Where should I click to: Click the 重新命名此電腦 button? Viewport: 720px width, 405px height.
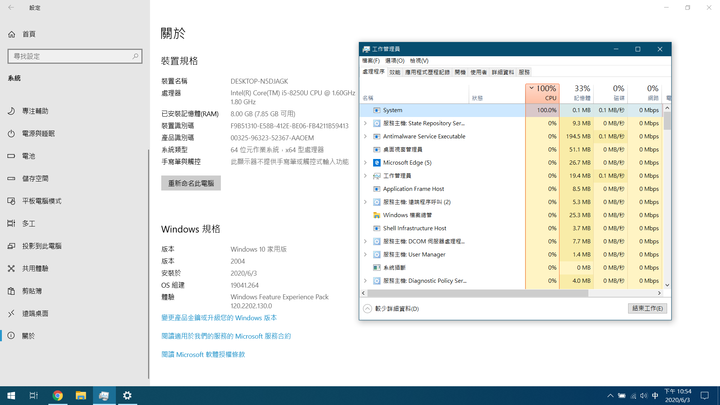[x=191, y=183]
